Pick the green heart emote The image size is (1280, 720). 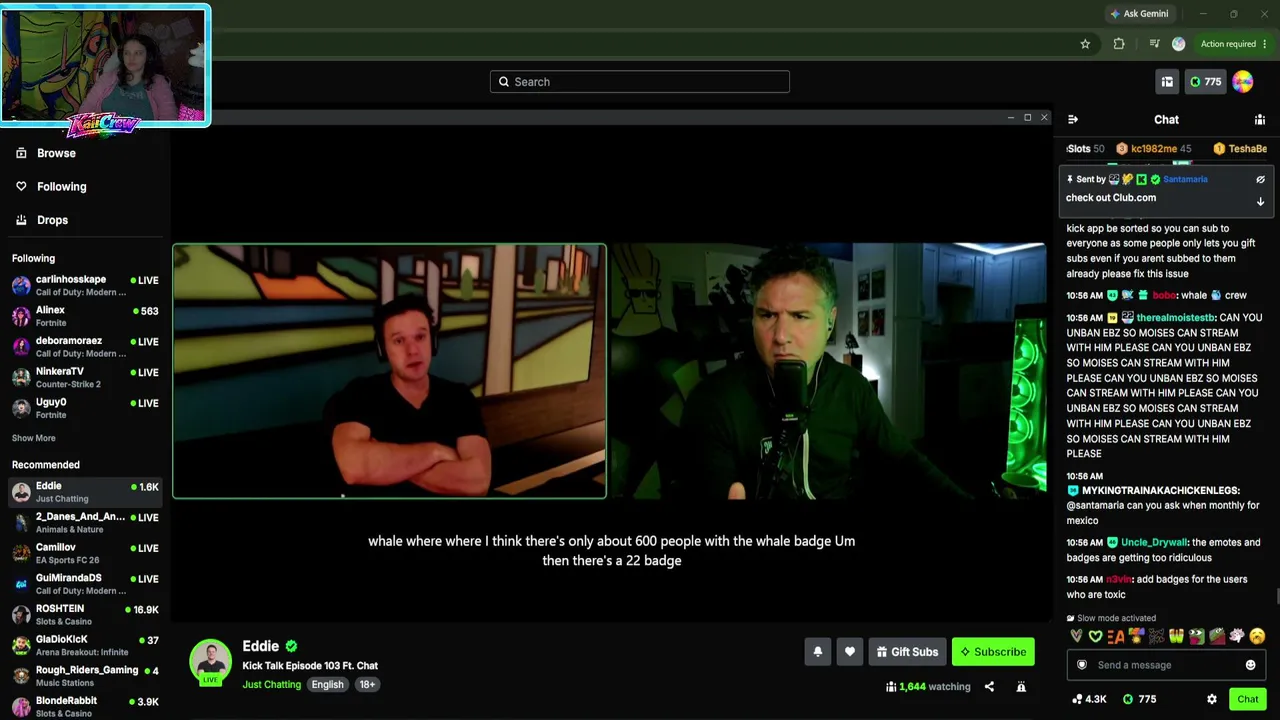click(1095, 636)
